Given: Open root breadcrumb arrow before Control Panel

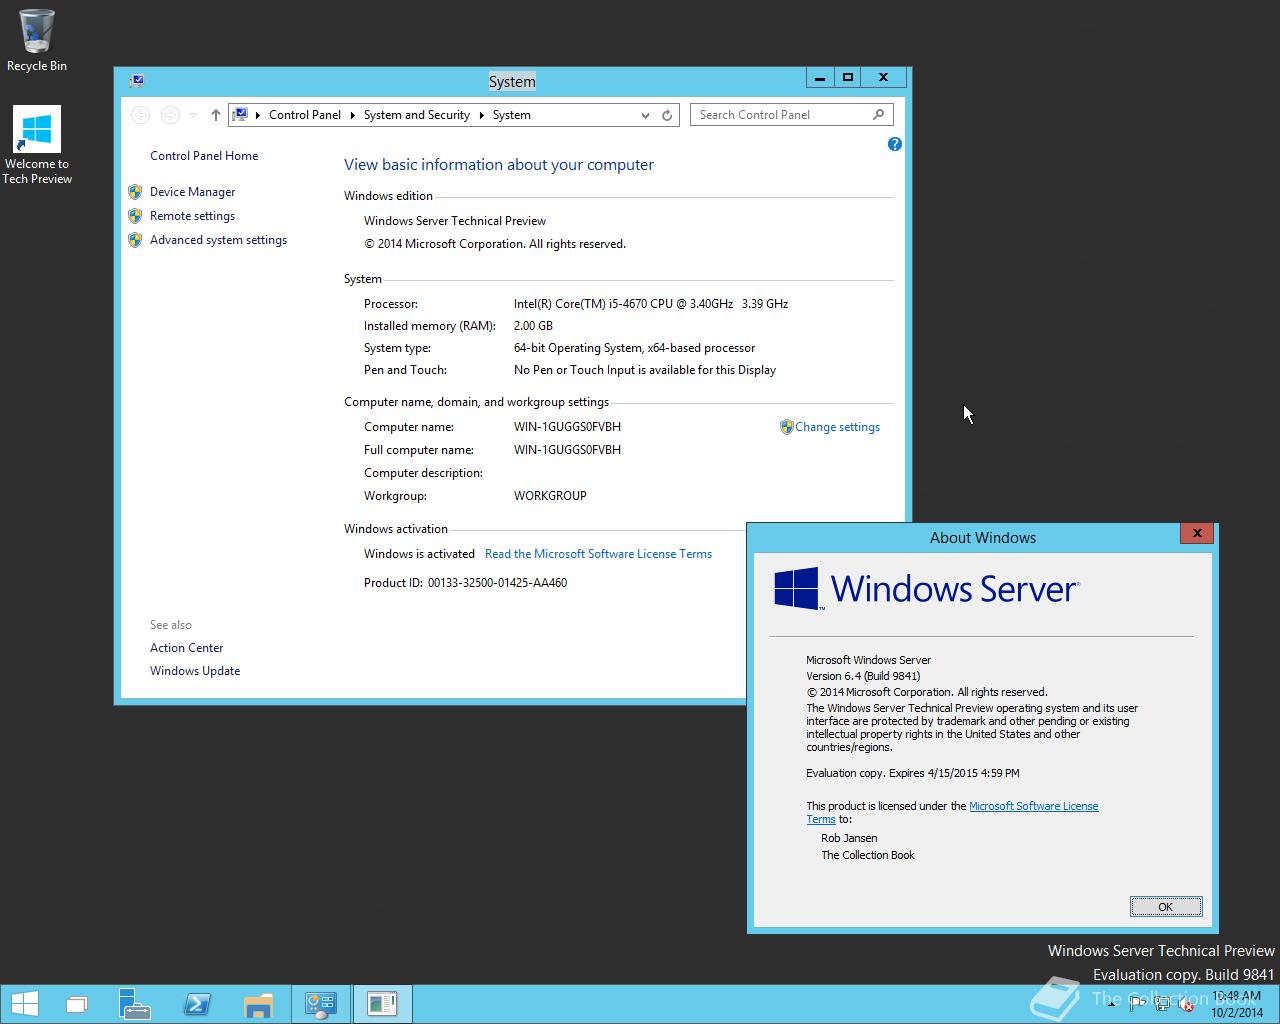Looking at the screenshot, I should point(258,115).
